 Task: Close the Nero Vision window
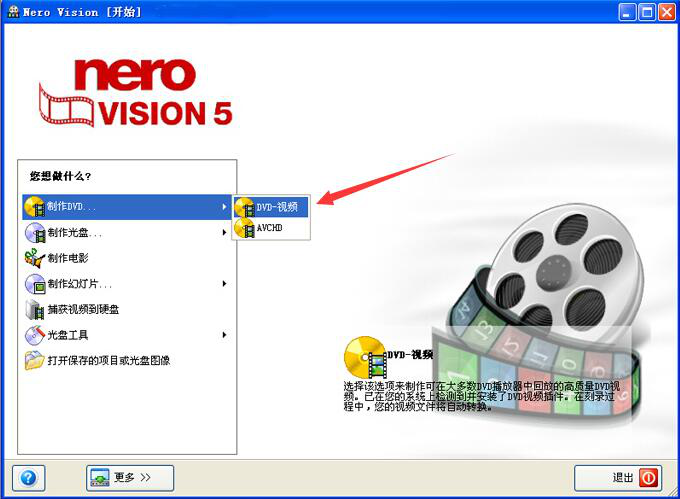(x=667, y=12)
